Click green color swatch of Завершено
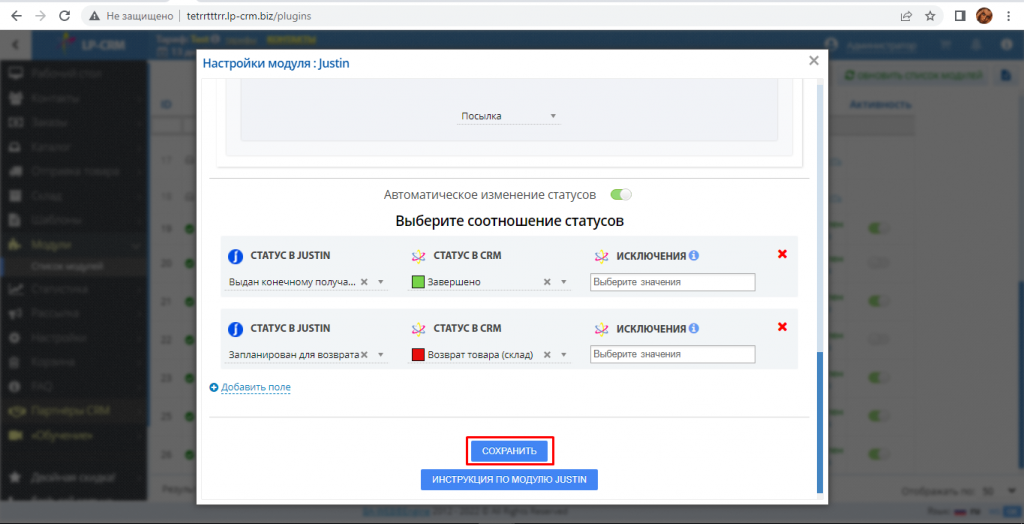 (418, 282)
